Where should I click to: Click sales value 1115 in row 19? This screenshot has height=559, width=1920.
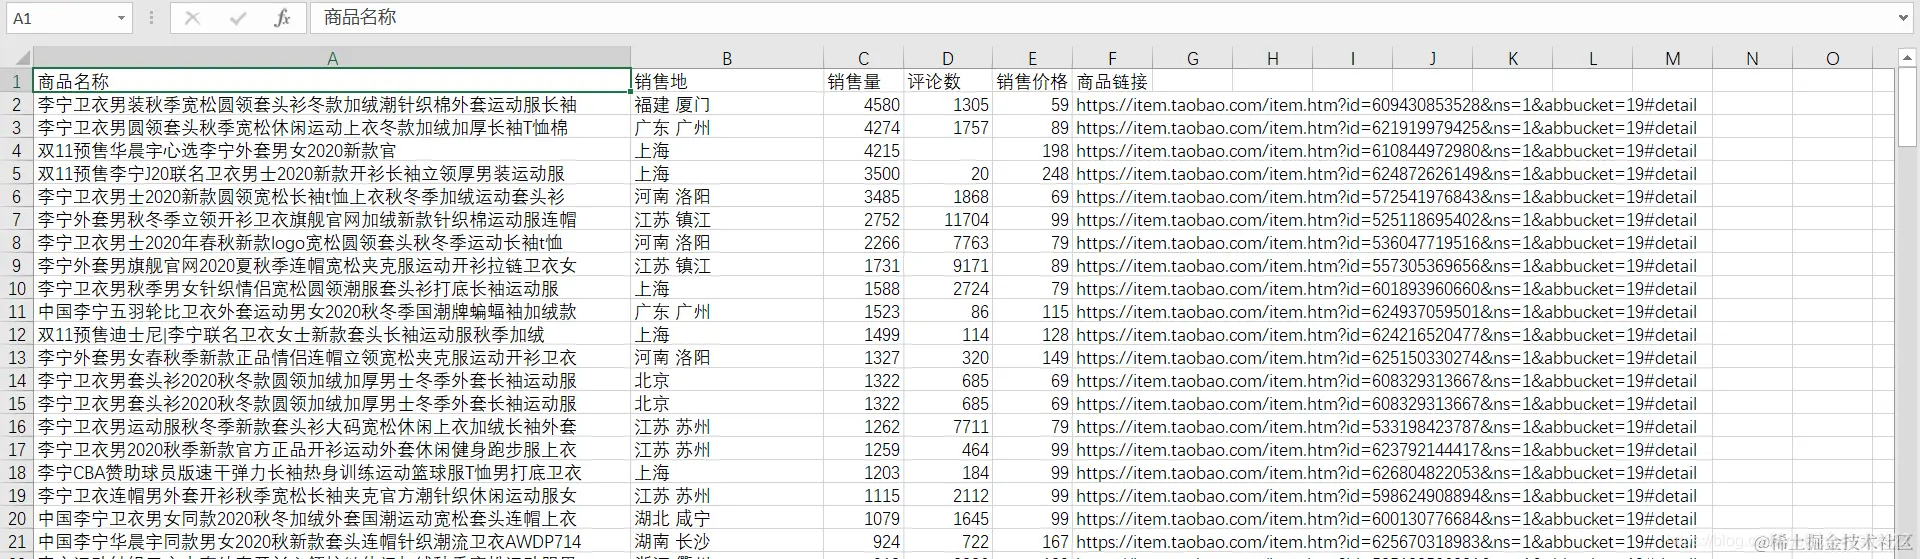(x=863, y=495)
